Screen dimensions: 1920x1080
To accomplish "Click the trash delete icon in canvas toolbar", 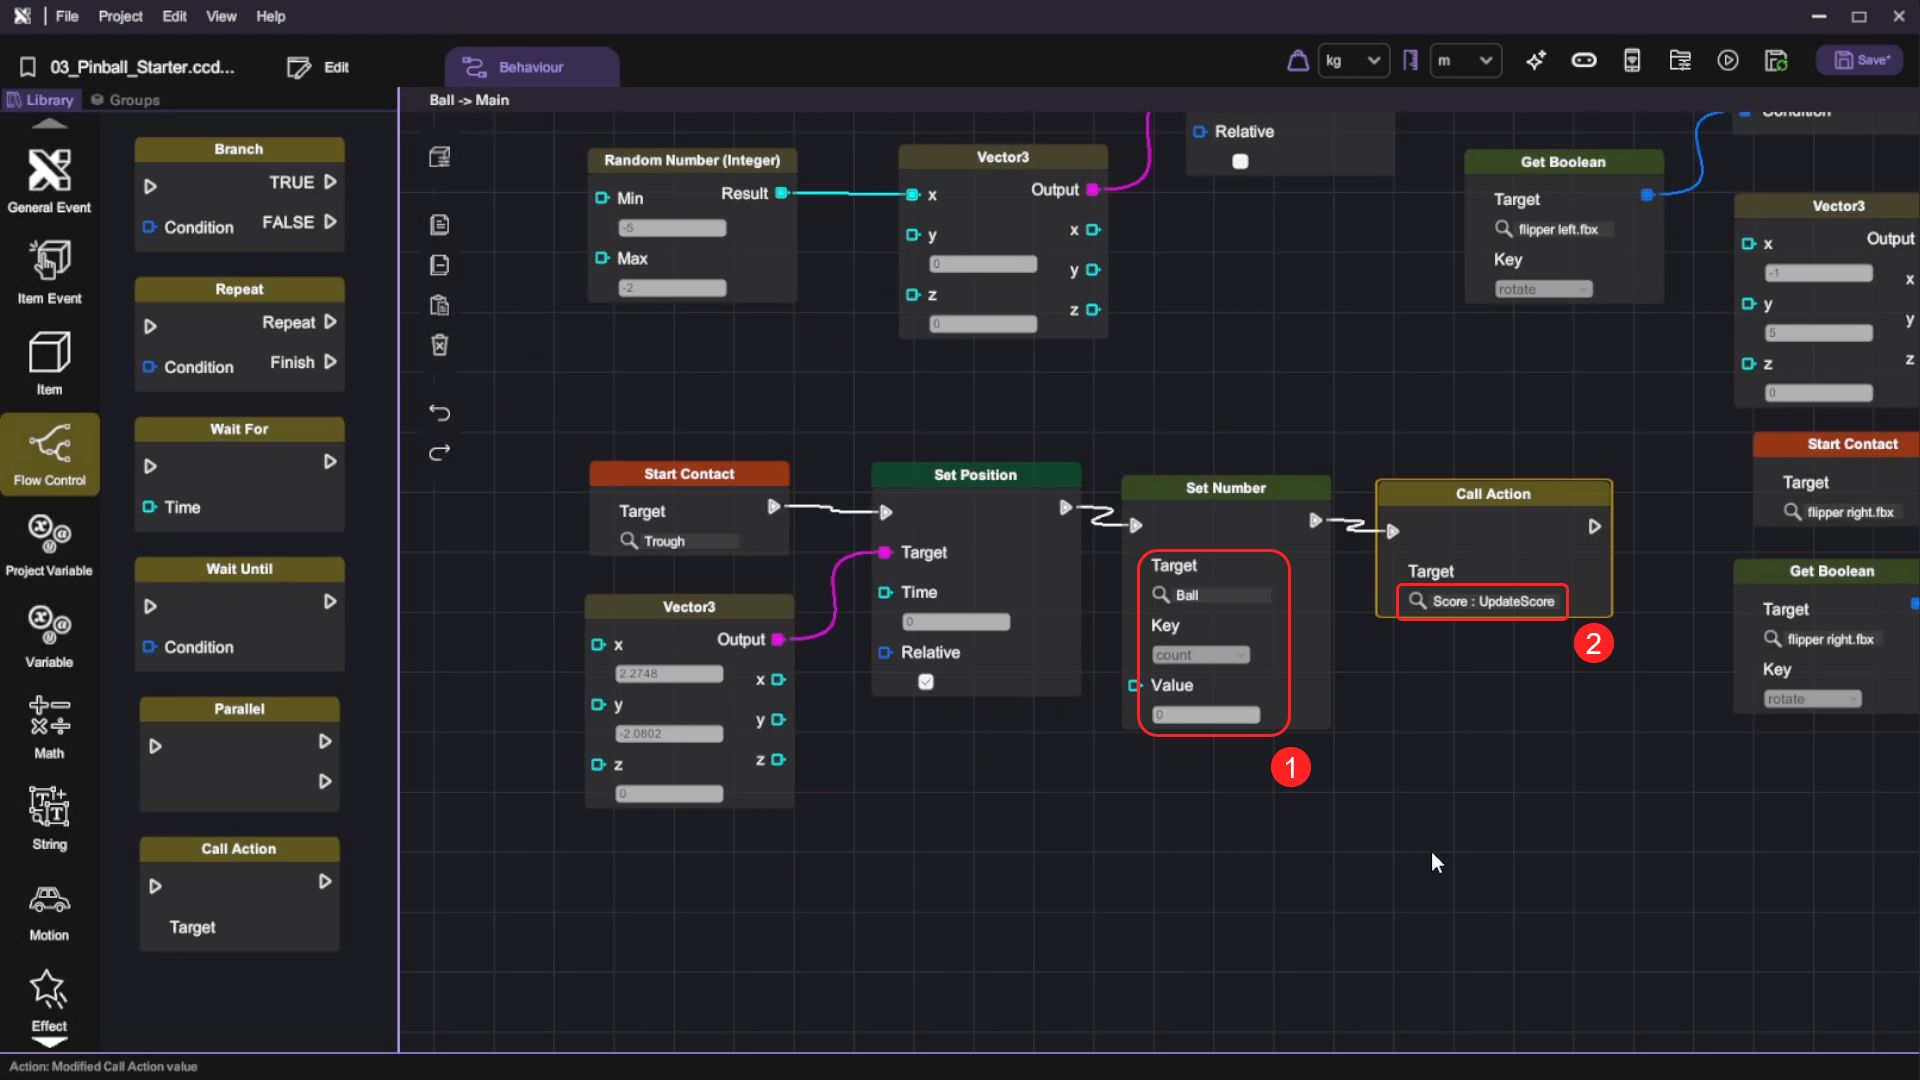I will click(439, 345).
